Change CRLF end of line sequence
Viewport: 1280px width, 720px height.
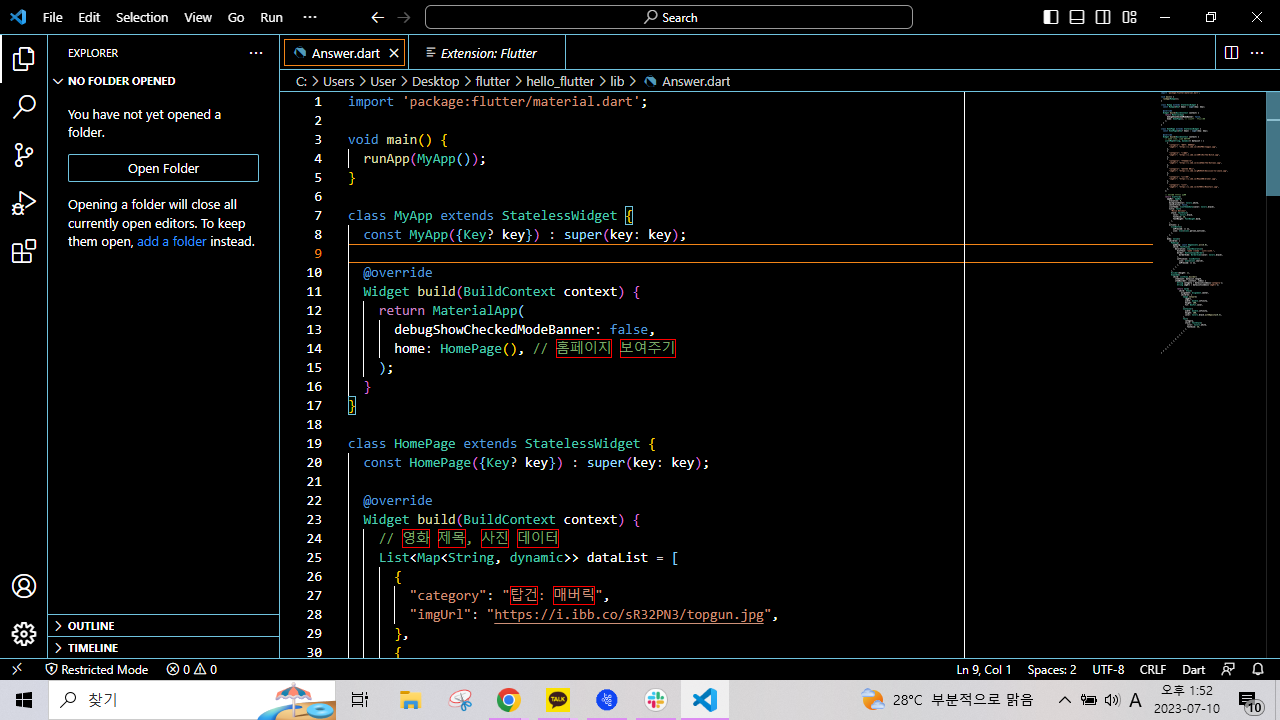[1153, 669]
